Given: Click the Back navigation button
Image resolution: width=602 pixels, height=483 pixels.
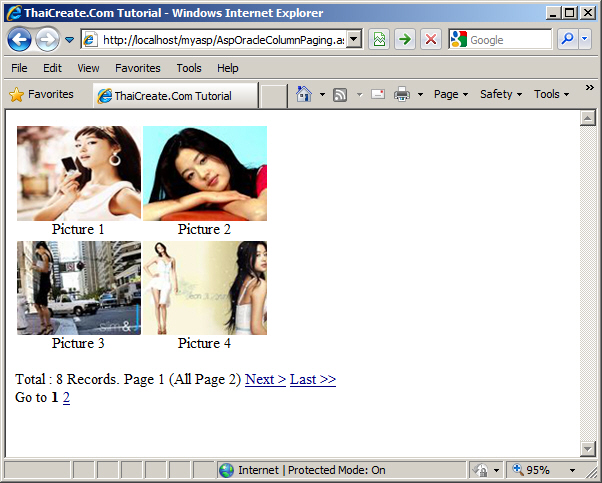Looking at the screenshot, I should [19, 40].
